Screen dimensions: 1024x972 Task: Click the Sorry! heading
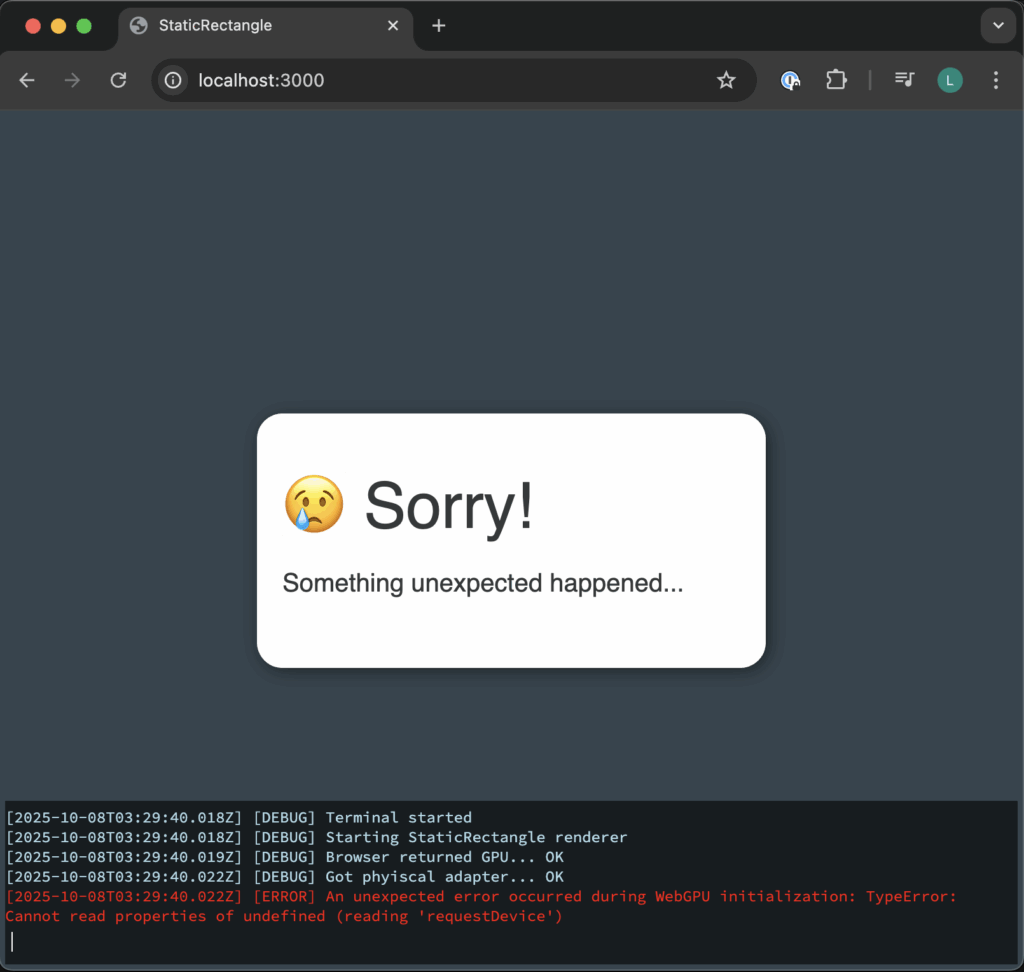449,505
